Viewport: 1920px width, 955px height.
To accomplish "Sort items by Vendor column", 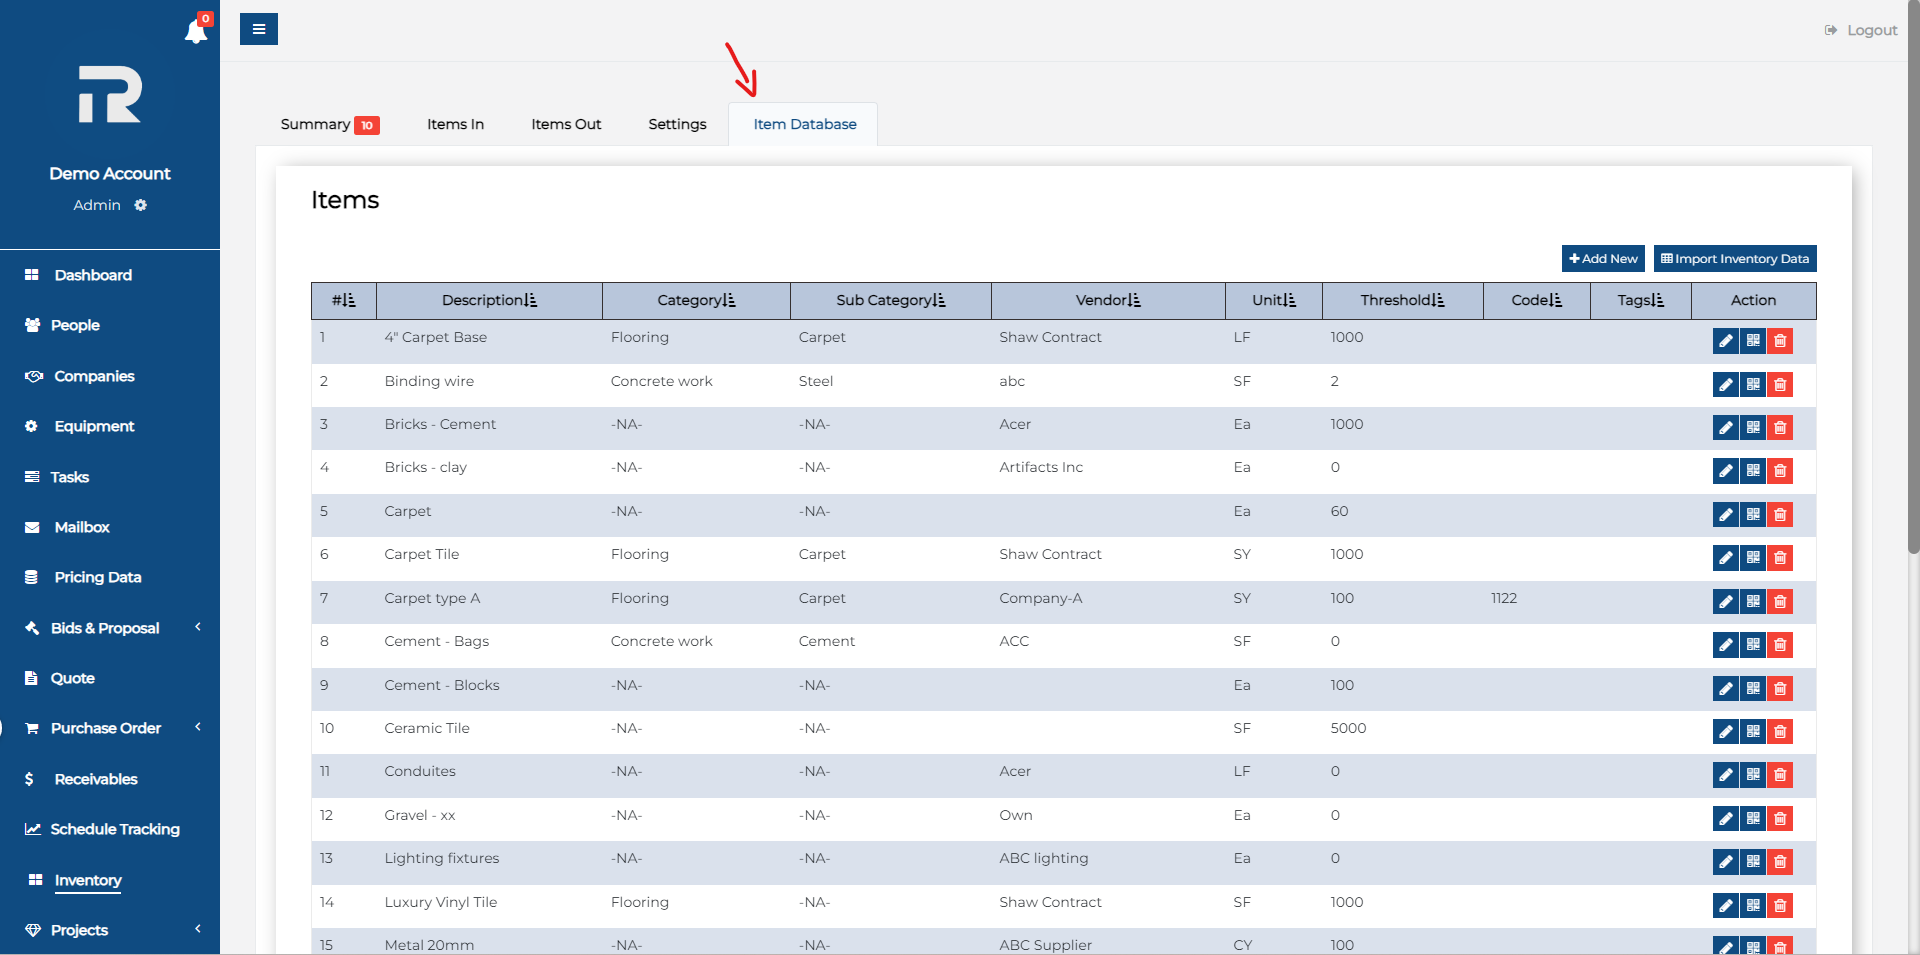I will tap(1107, 300).
